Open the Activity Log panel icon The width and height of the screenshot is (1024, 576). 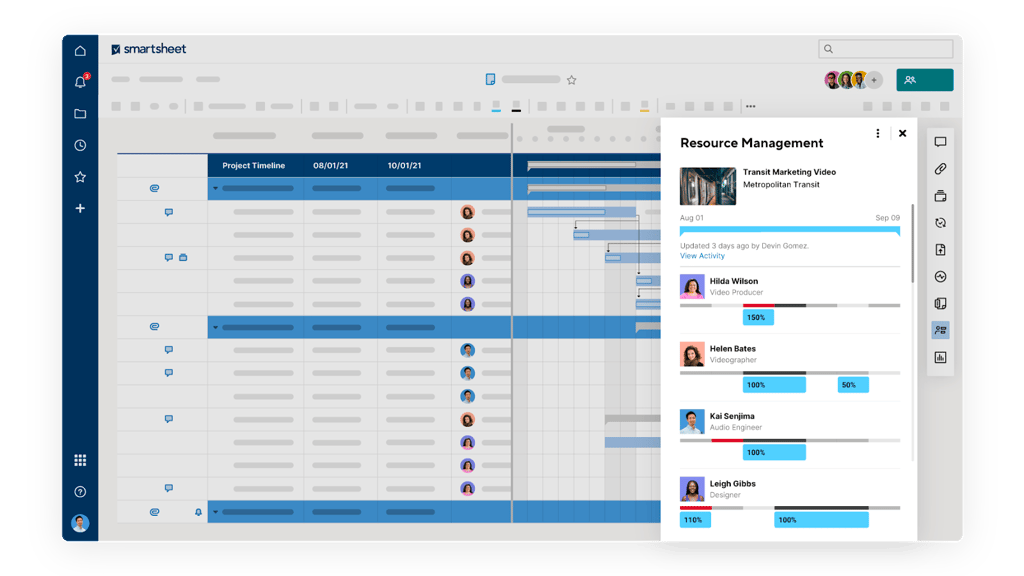tap(940, 276)
